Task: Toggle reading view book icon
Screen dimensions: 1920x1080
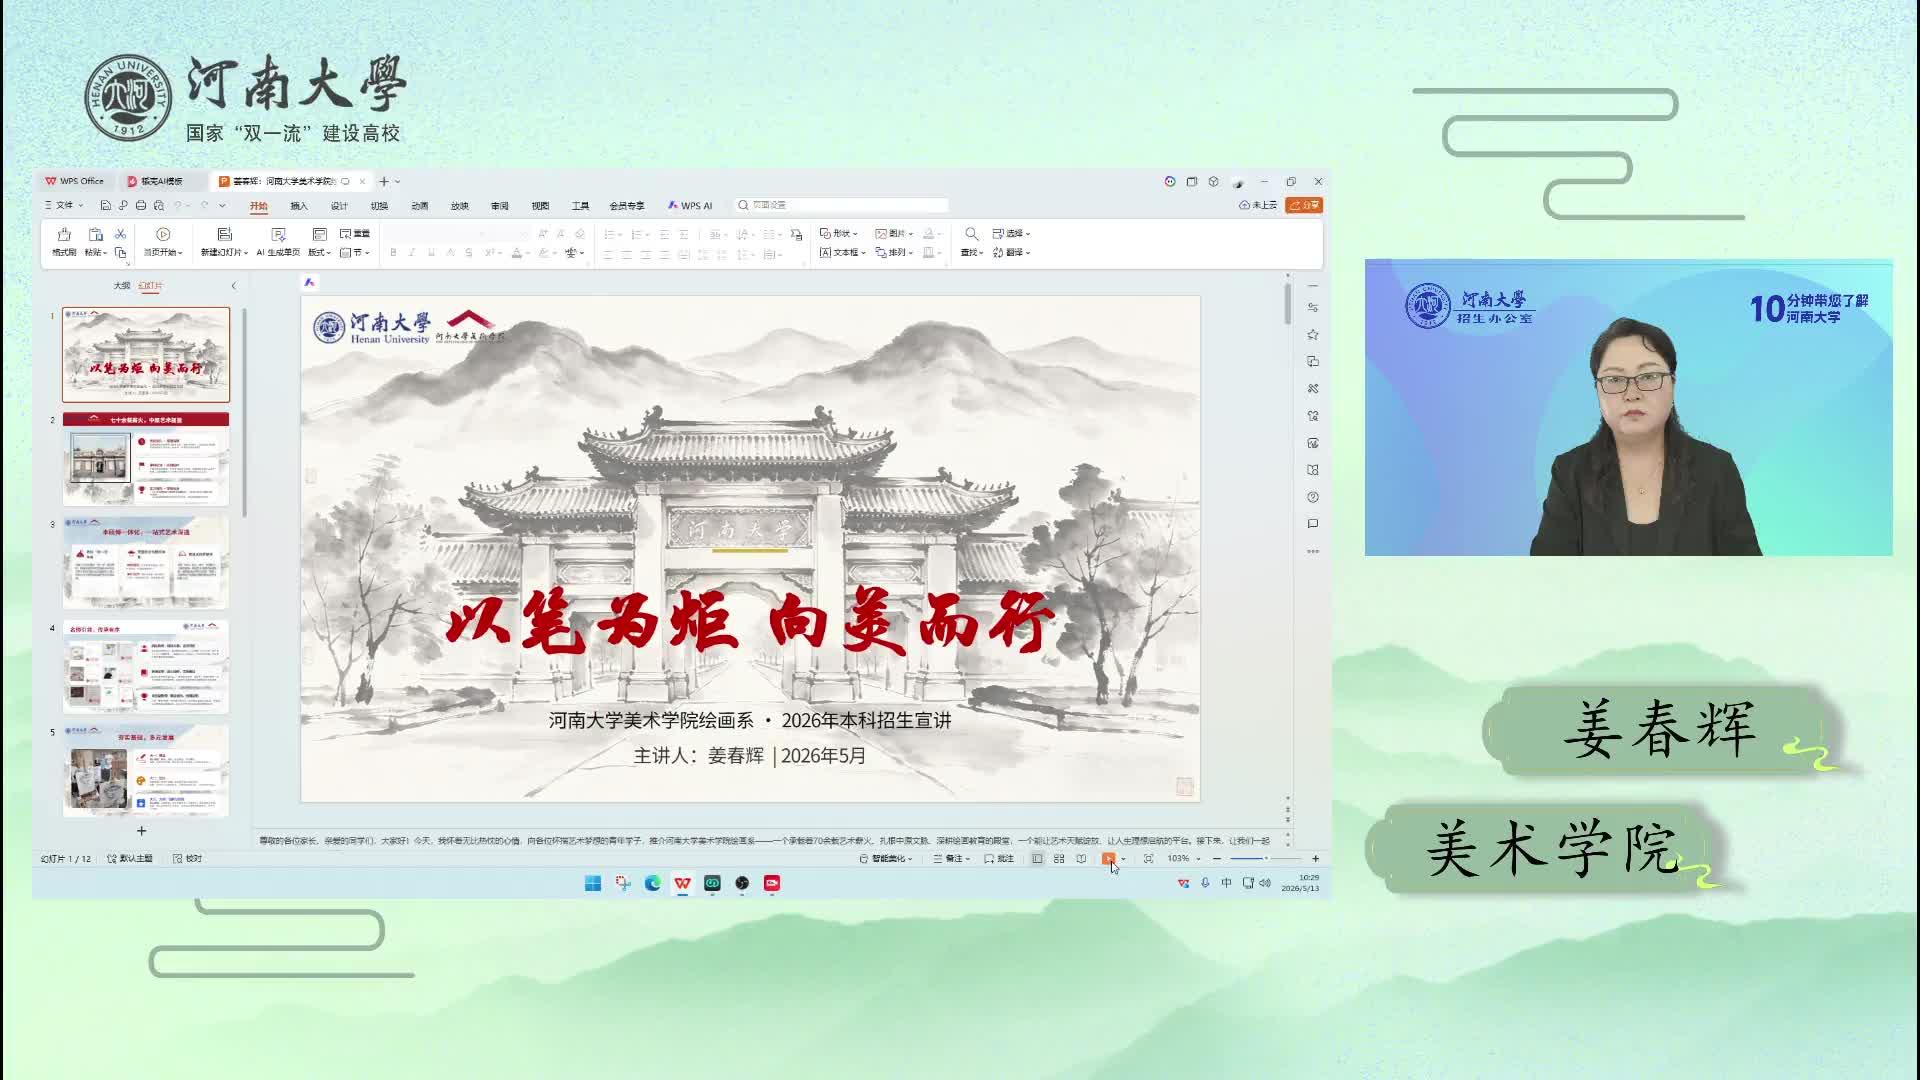Action: (x=1081, y=858)
